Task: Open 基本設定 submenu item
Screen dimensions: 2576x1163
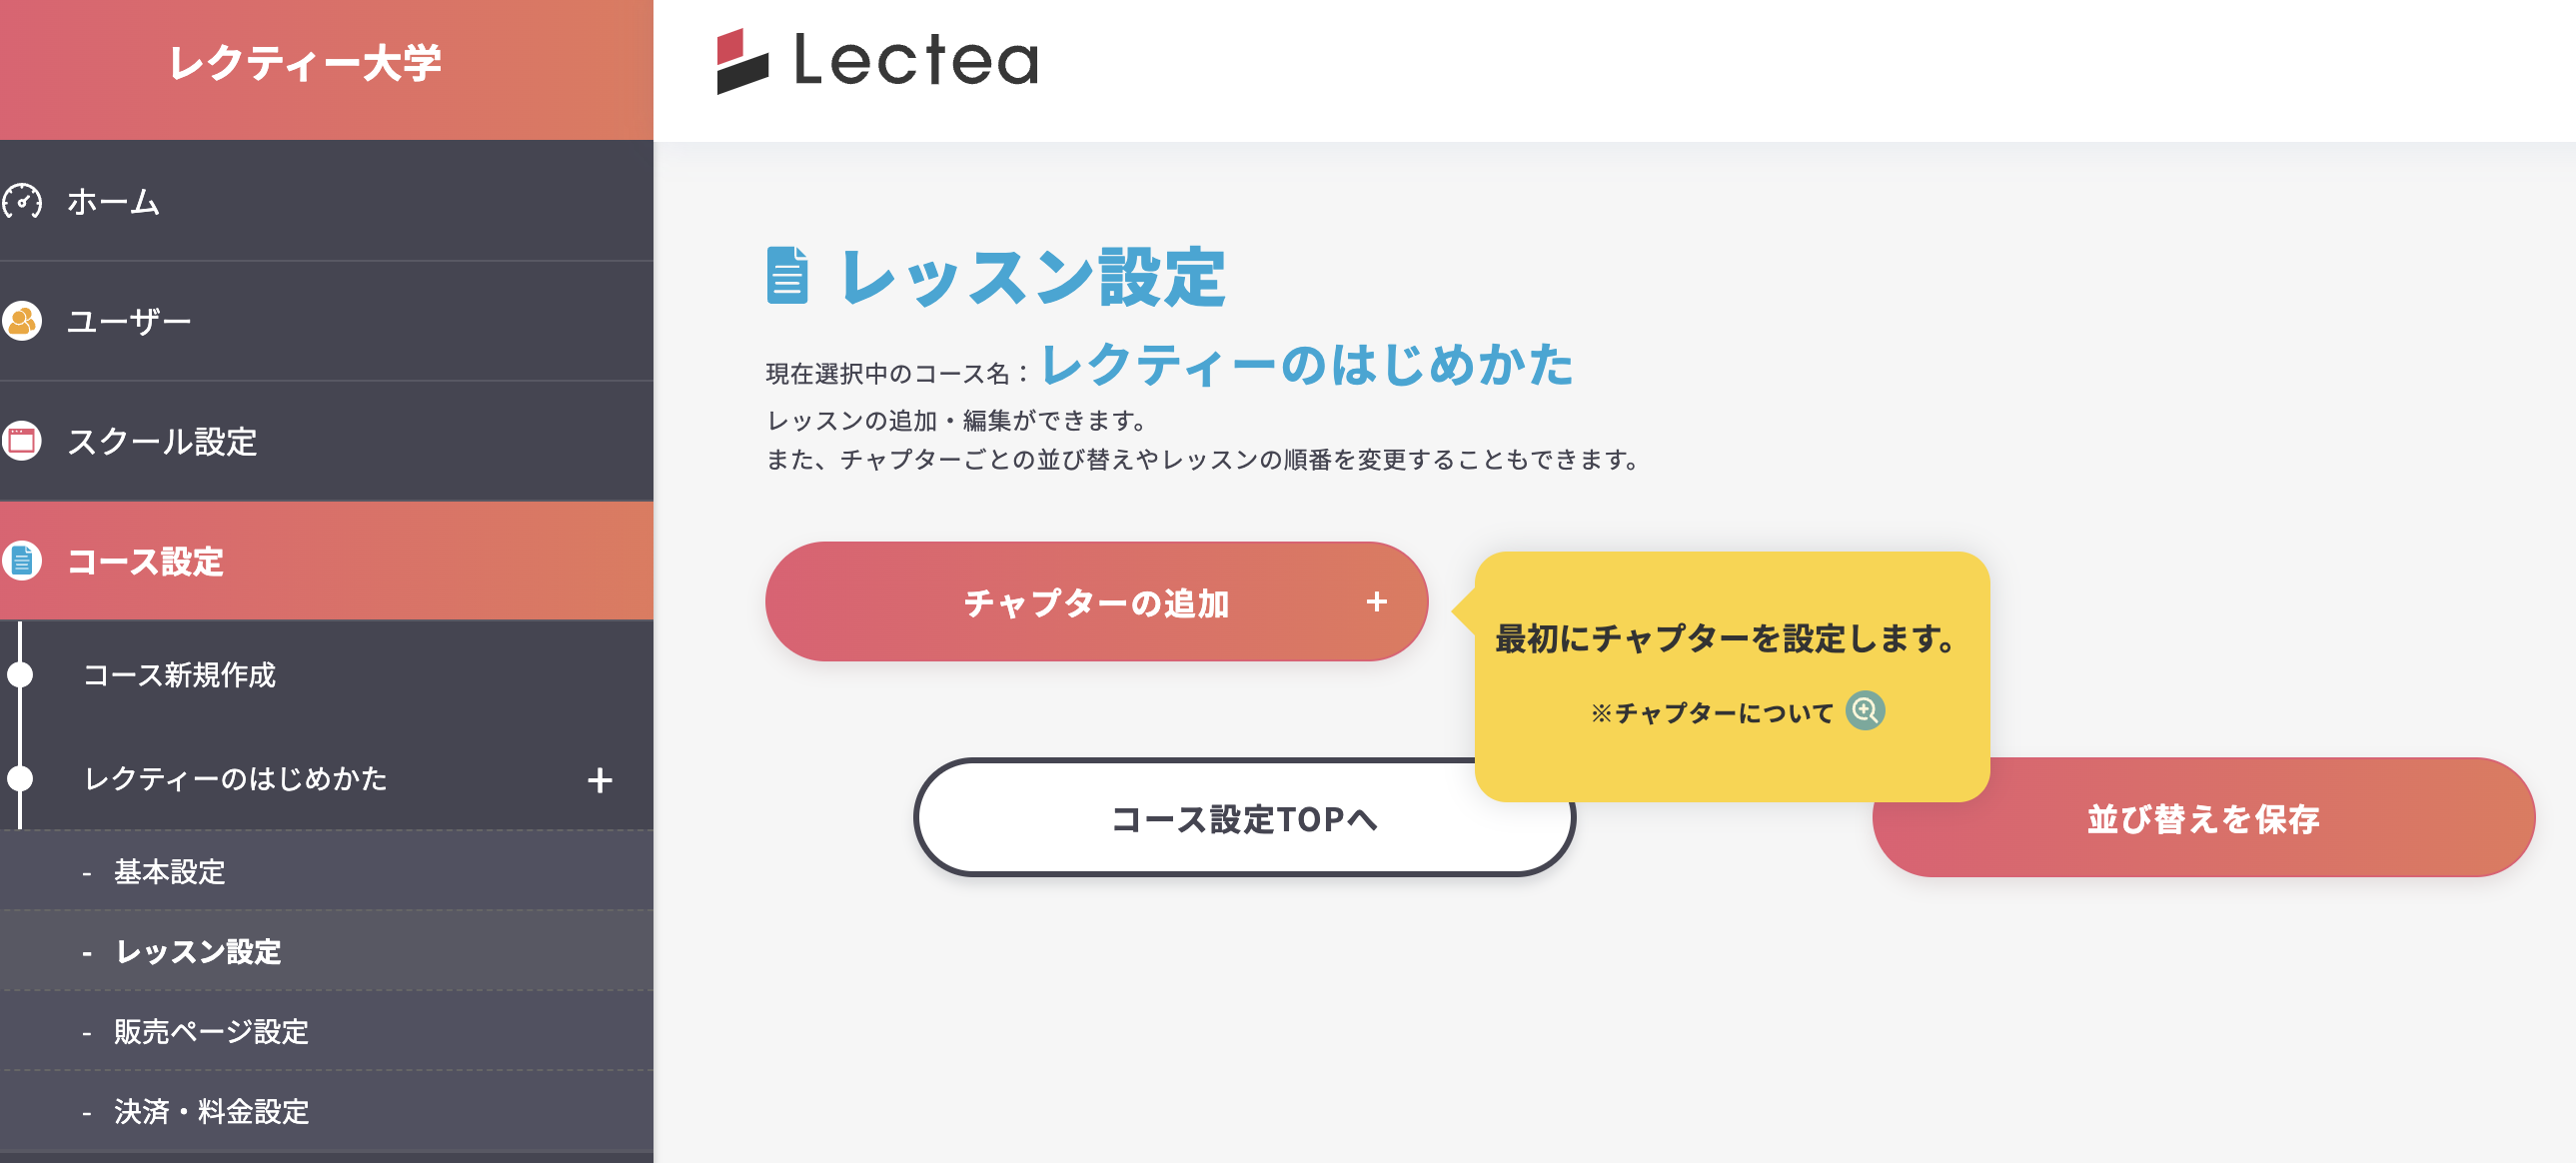Action: [170, 872]
